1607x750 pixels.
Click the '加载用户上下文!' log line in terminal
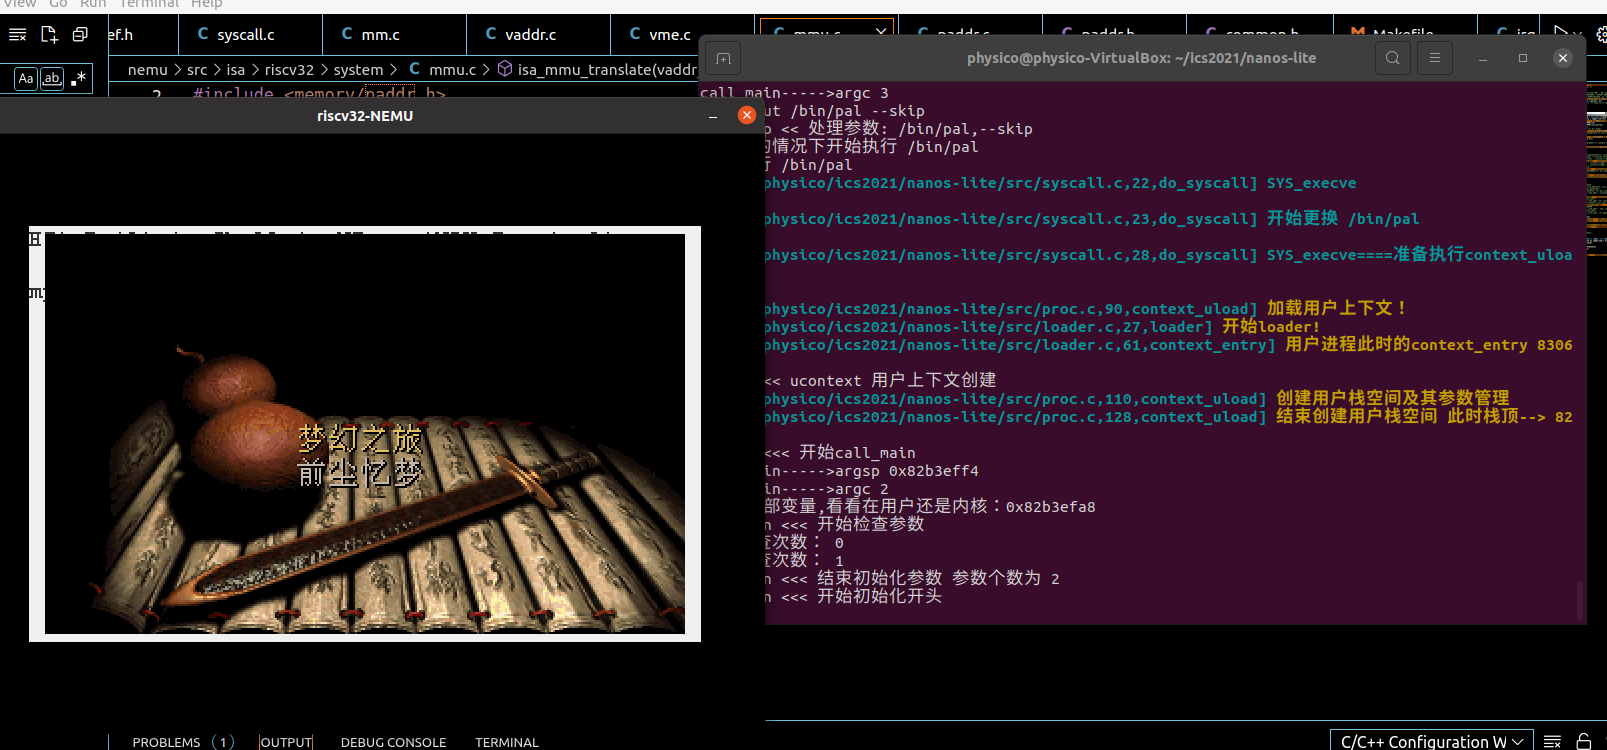(1337, 308)
